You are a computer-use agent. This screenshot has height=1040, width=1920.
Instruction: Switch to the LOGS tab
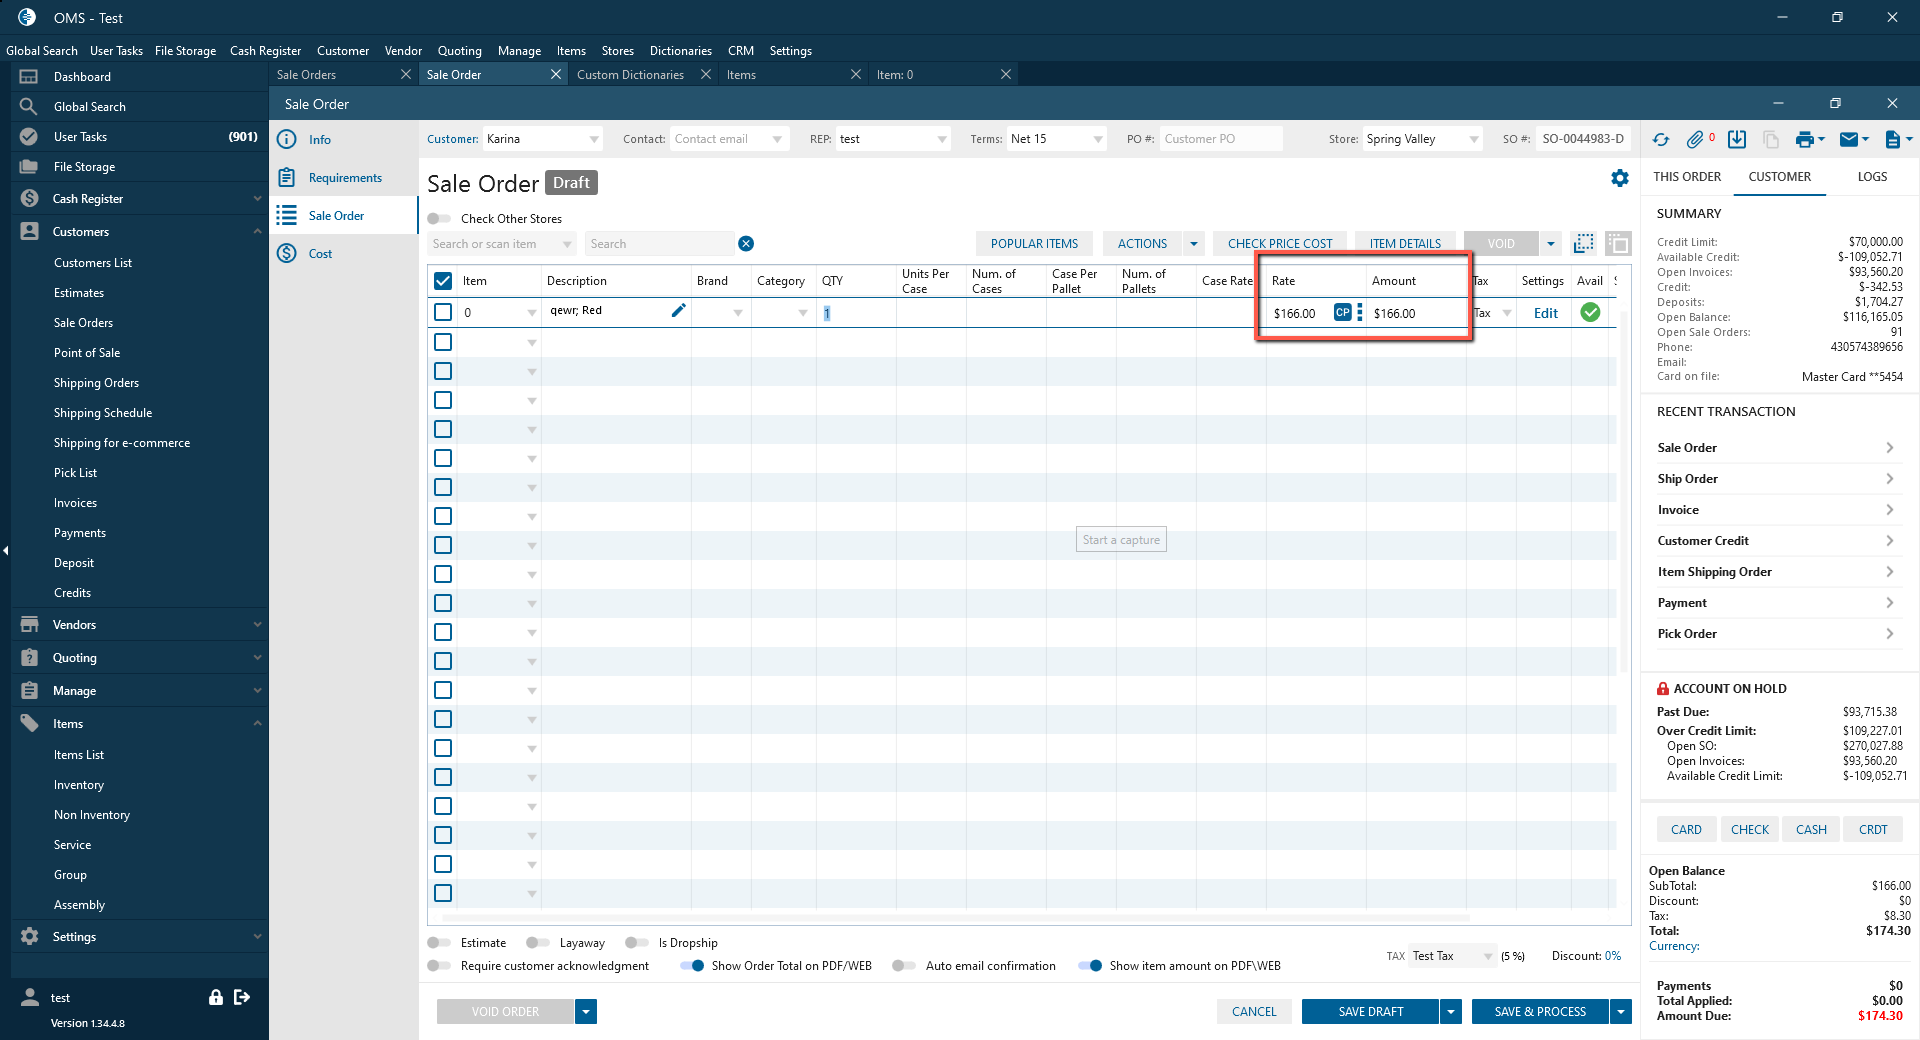point(1872,177)
